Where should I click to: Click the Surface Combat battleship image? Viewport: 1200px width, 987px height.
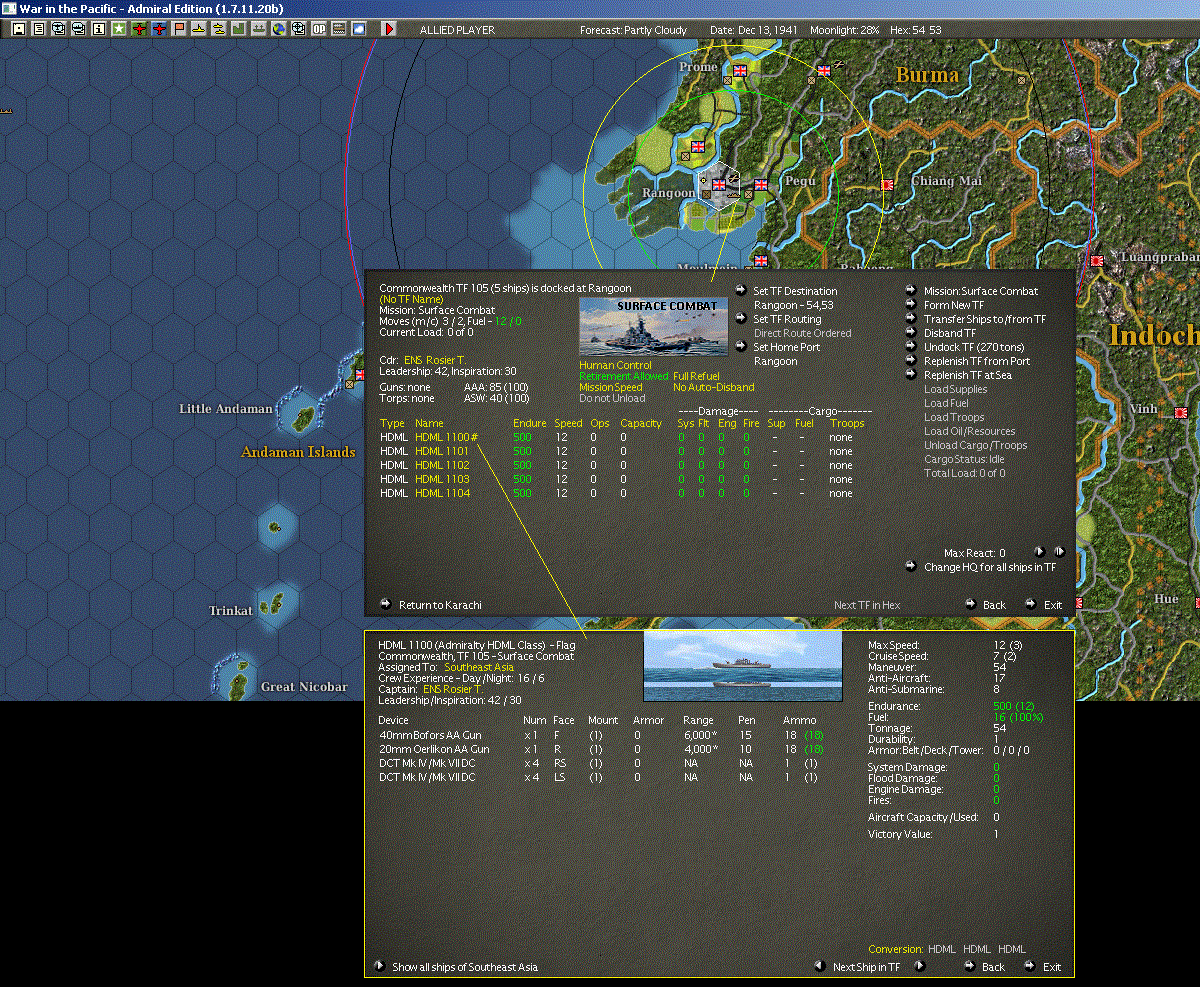654,326
